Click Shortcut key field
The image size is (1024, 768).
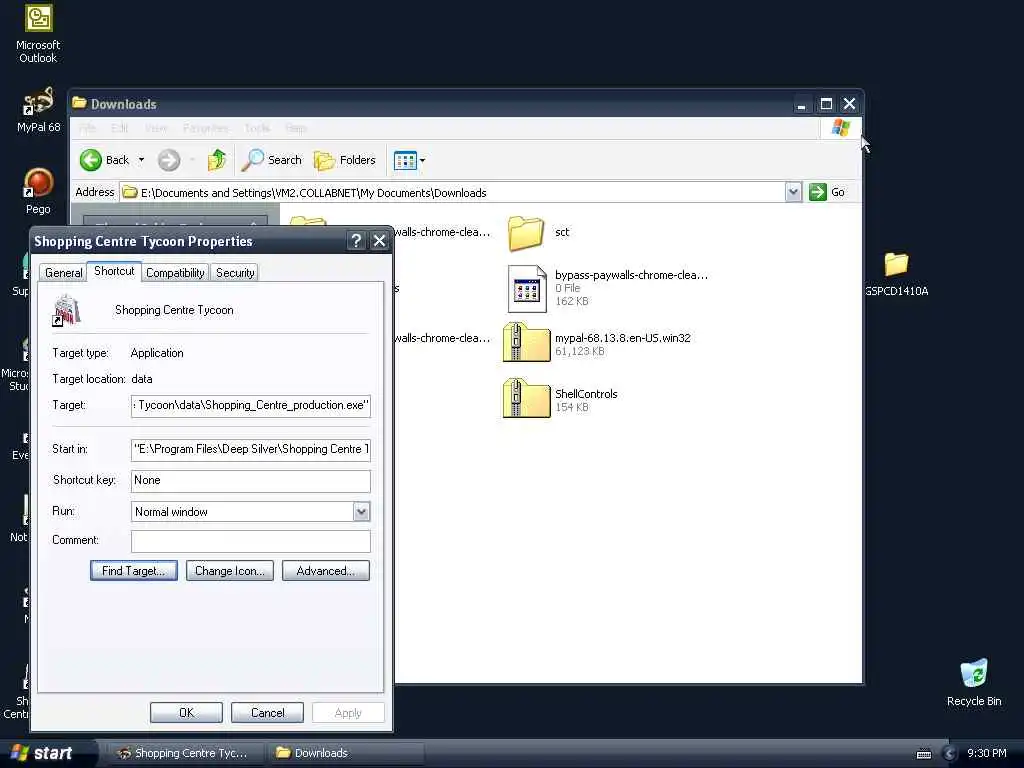coord(251,481)
